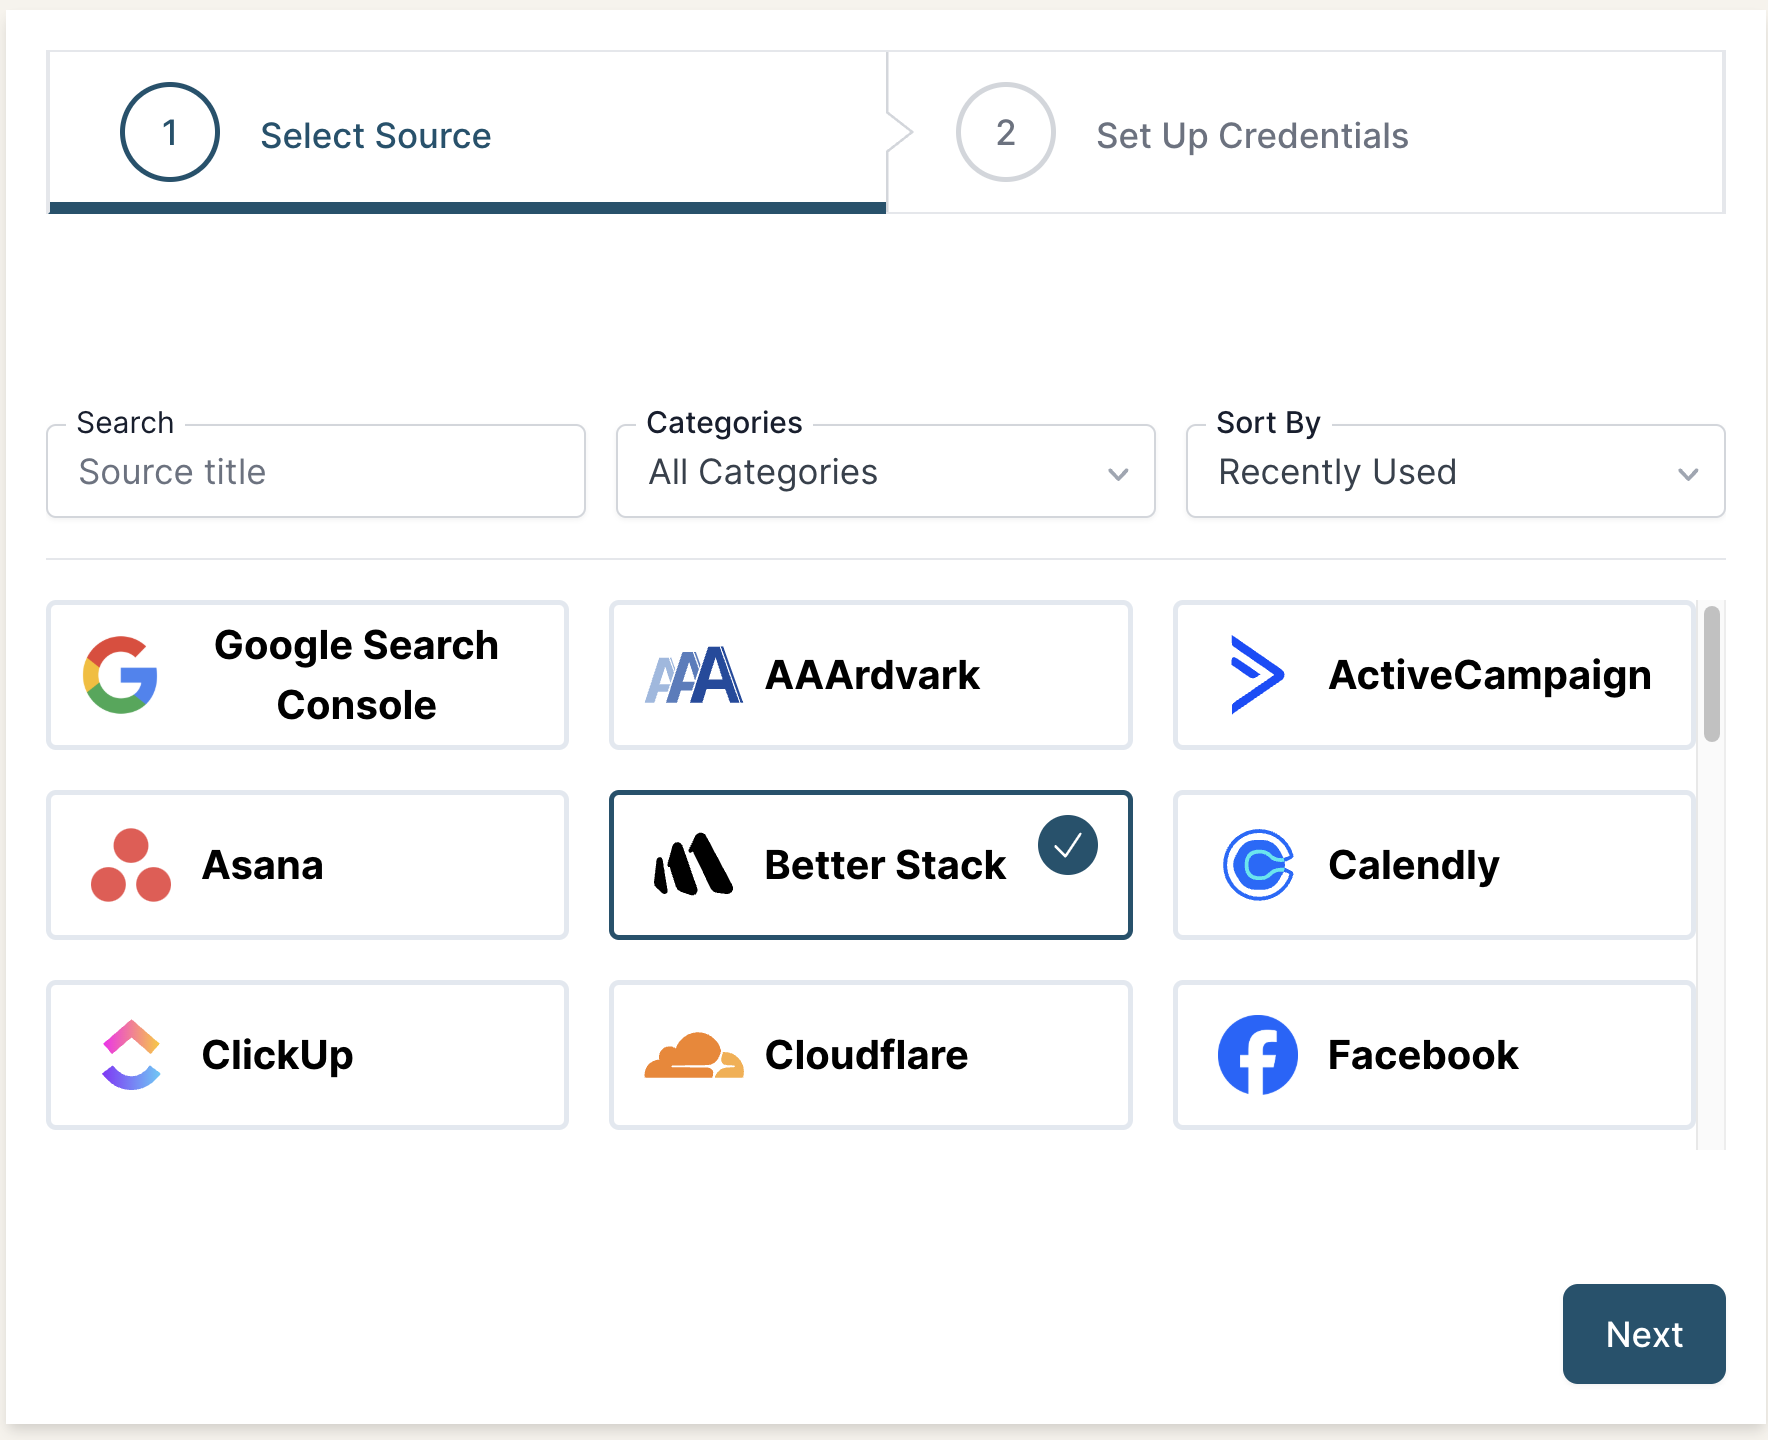1768x1440 pixels.
Task: Click the Next button
Action: [x=1643, y=1334]
